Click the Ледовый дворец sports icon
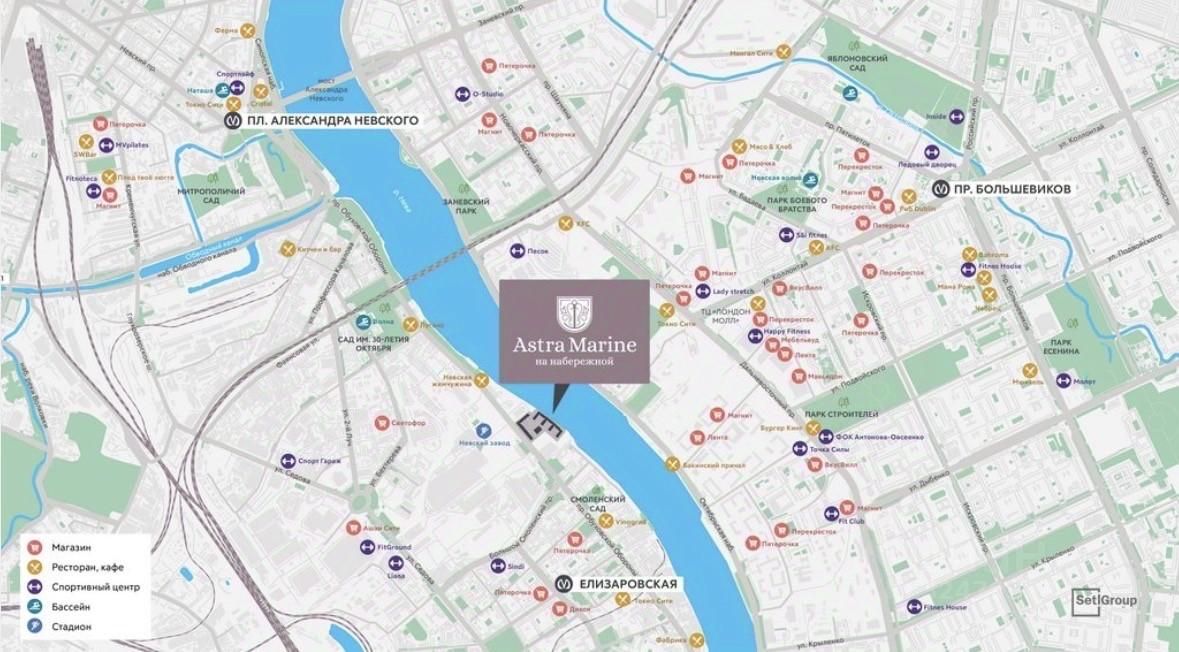Image resolution: width=1179 pixels, height=652 pixels. [x=932, y=152]
